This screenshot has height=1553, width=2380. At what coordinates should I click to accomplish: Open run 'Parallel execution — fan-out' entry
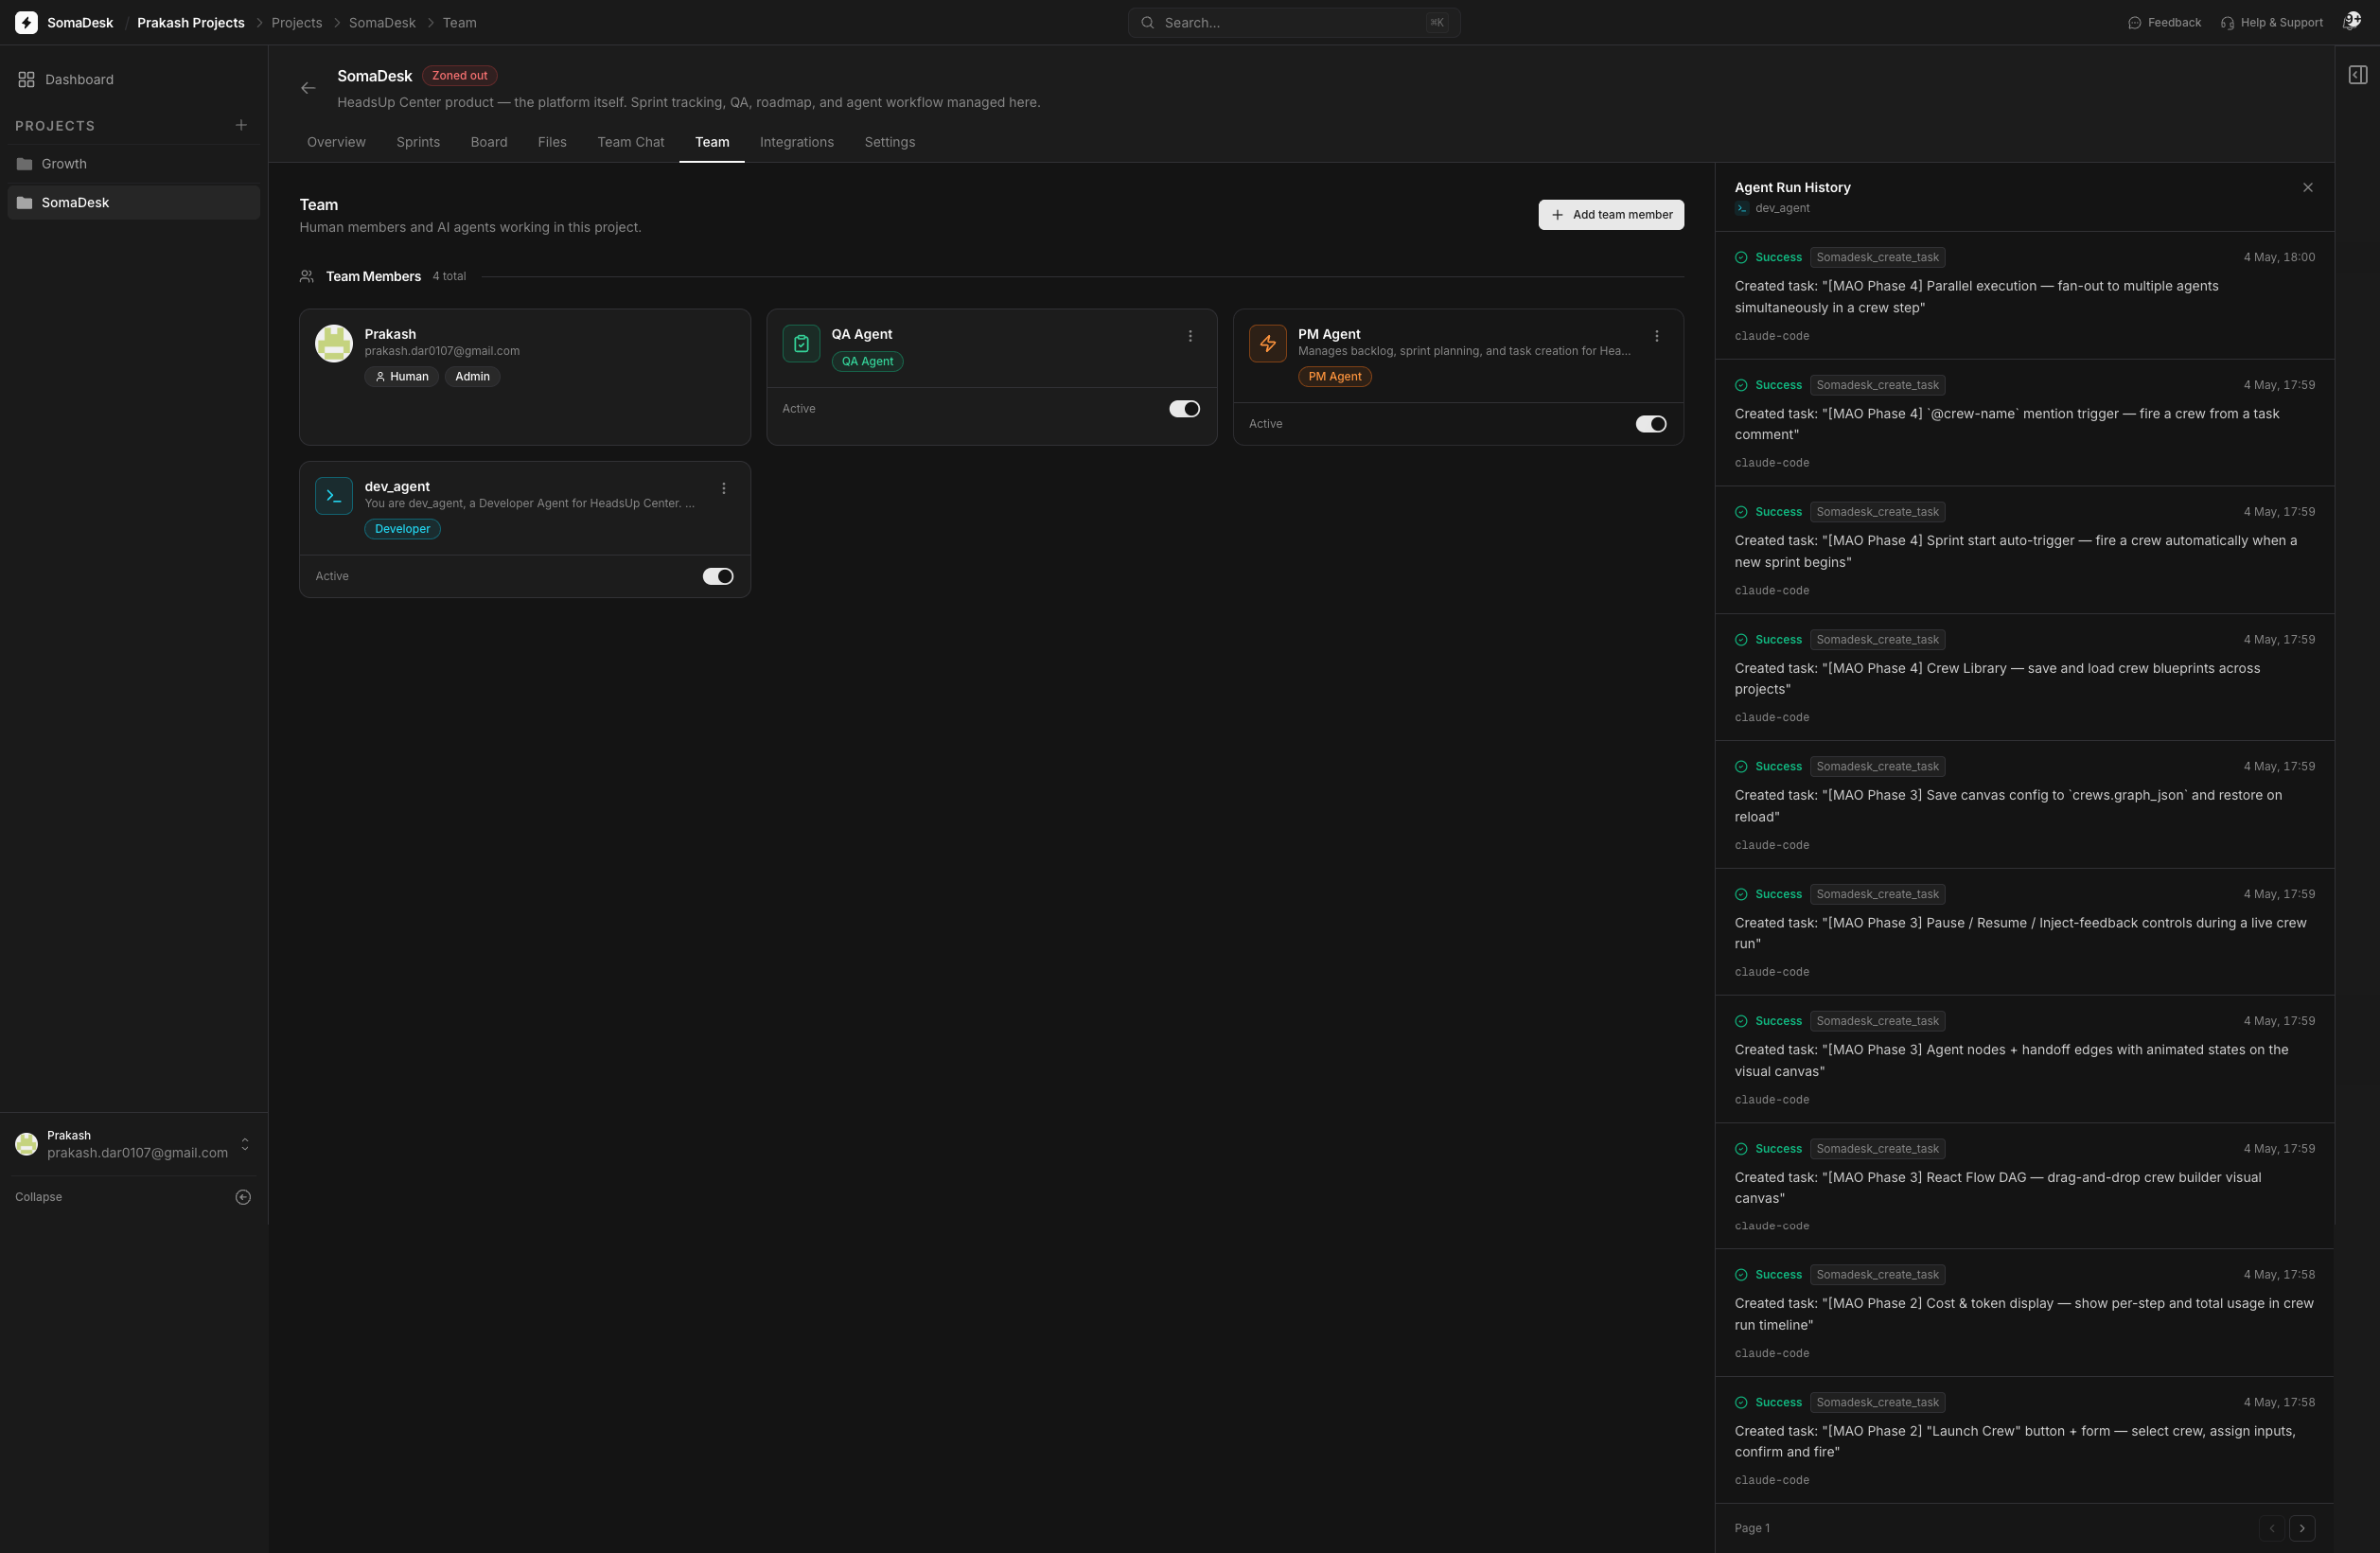[2024, 296]
